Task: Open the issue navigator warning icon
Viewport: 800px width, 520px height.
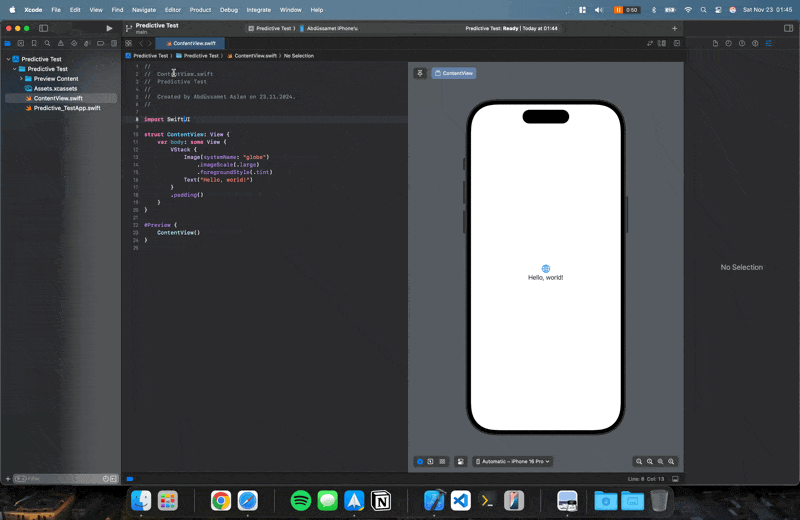Action: pyautogui.click(x=61, y=43)
